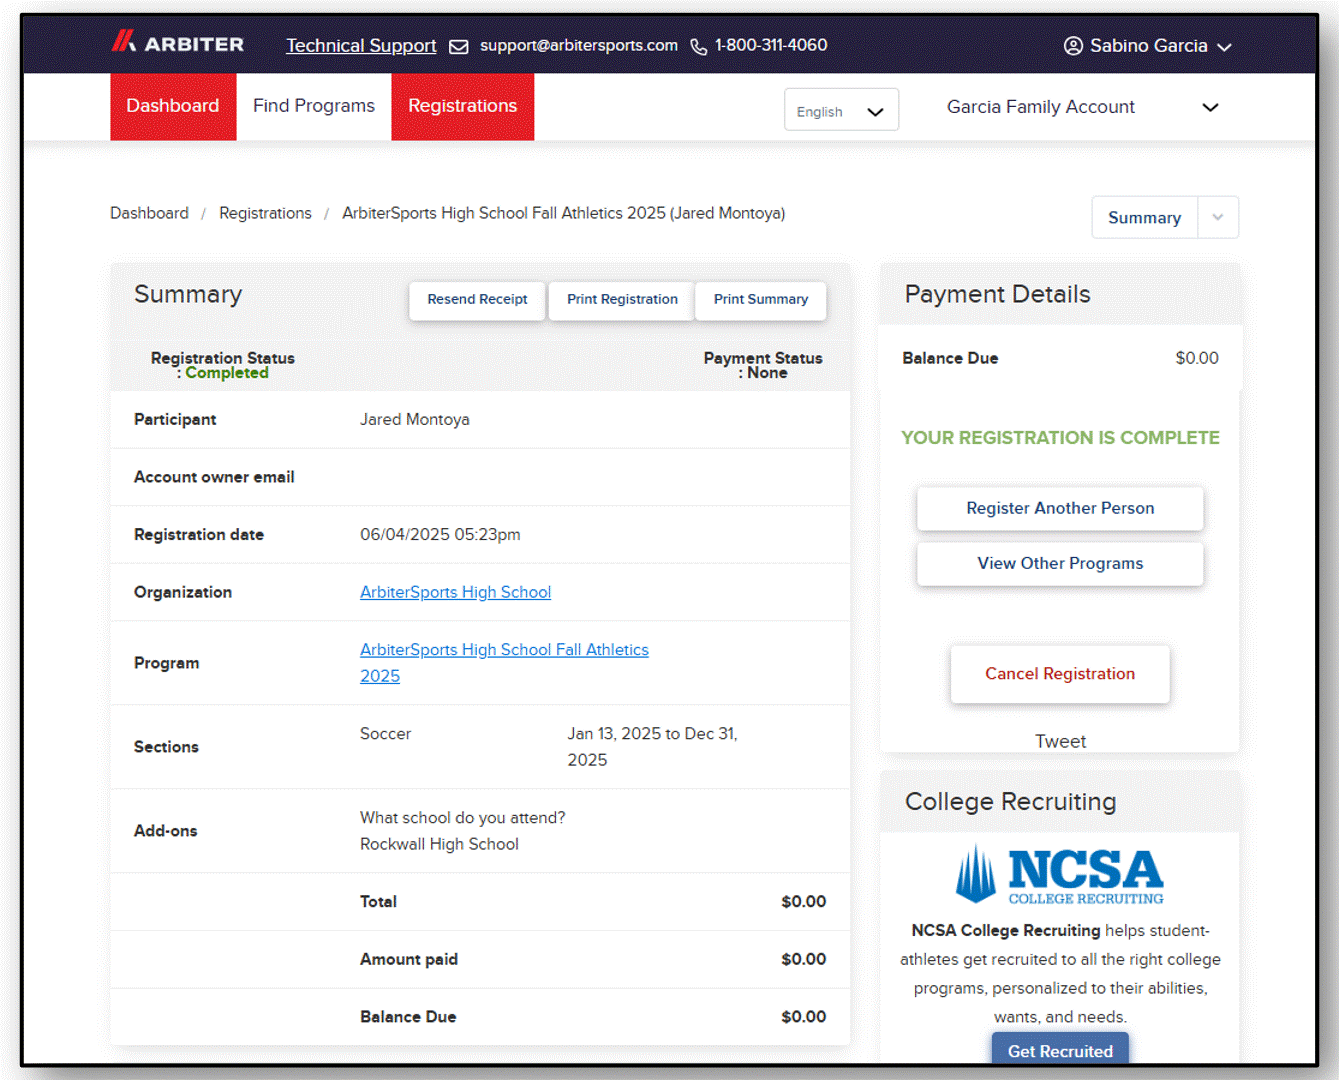Switch to the Find Programs tab
1339x1080 pixels.
point(314,106)
